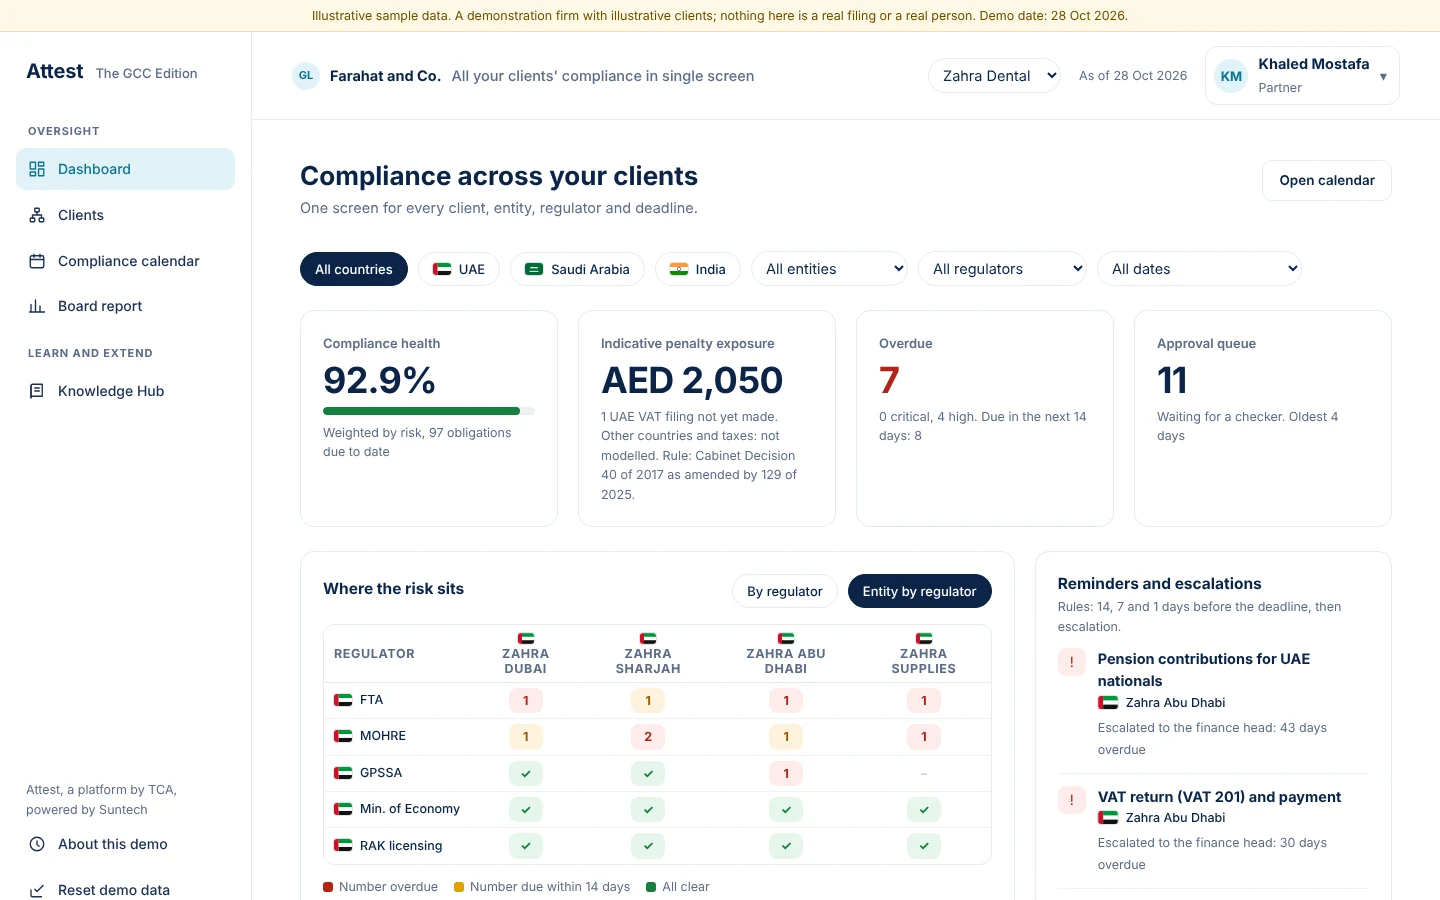Click the Reset demo data icon
The height and width of the screenshot is (900, 1440).
(x=37, y=890)
